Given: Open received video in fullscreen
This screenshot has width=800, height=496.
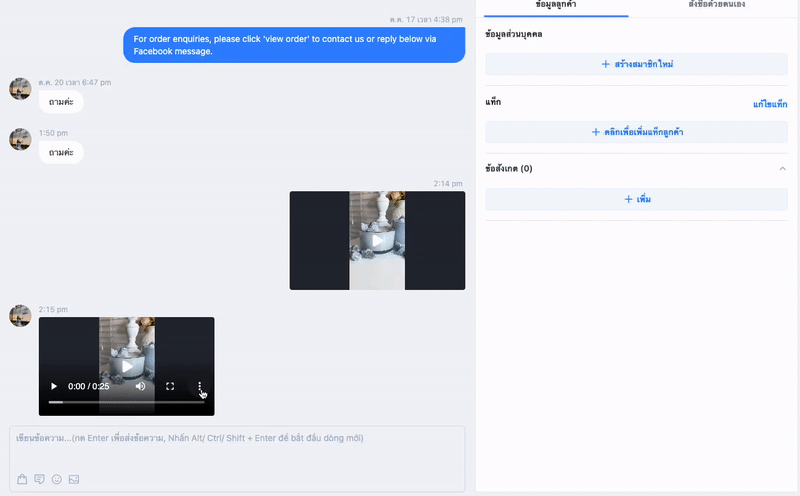Looking at the screenshot, I should (170, 386).
